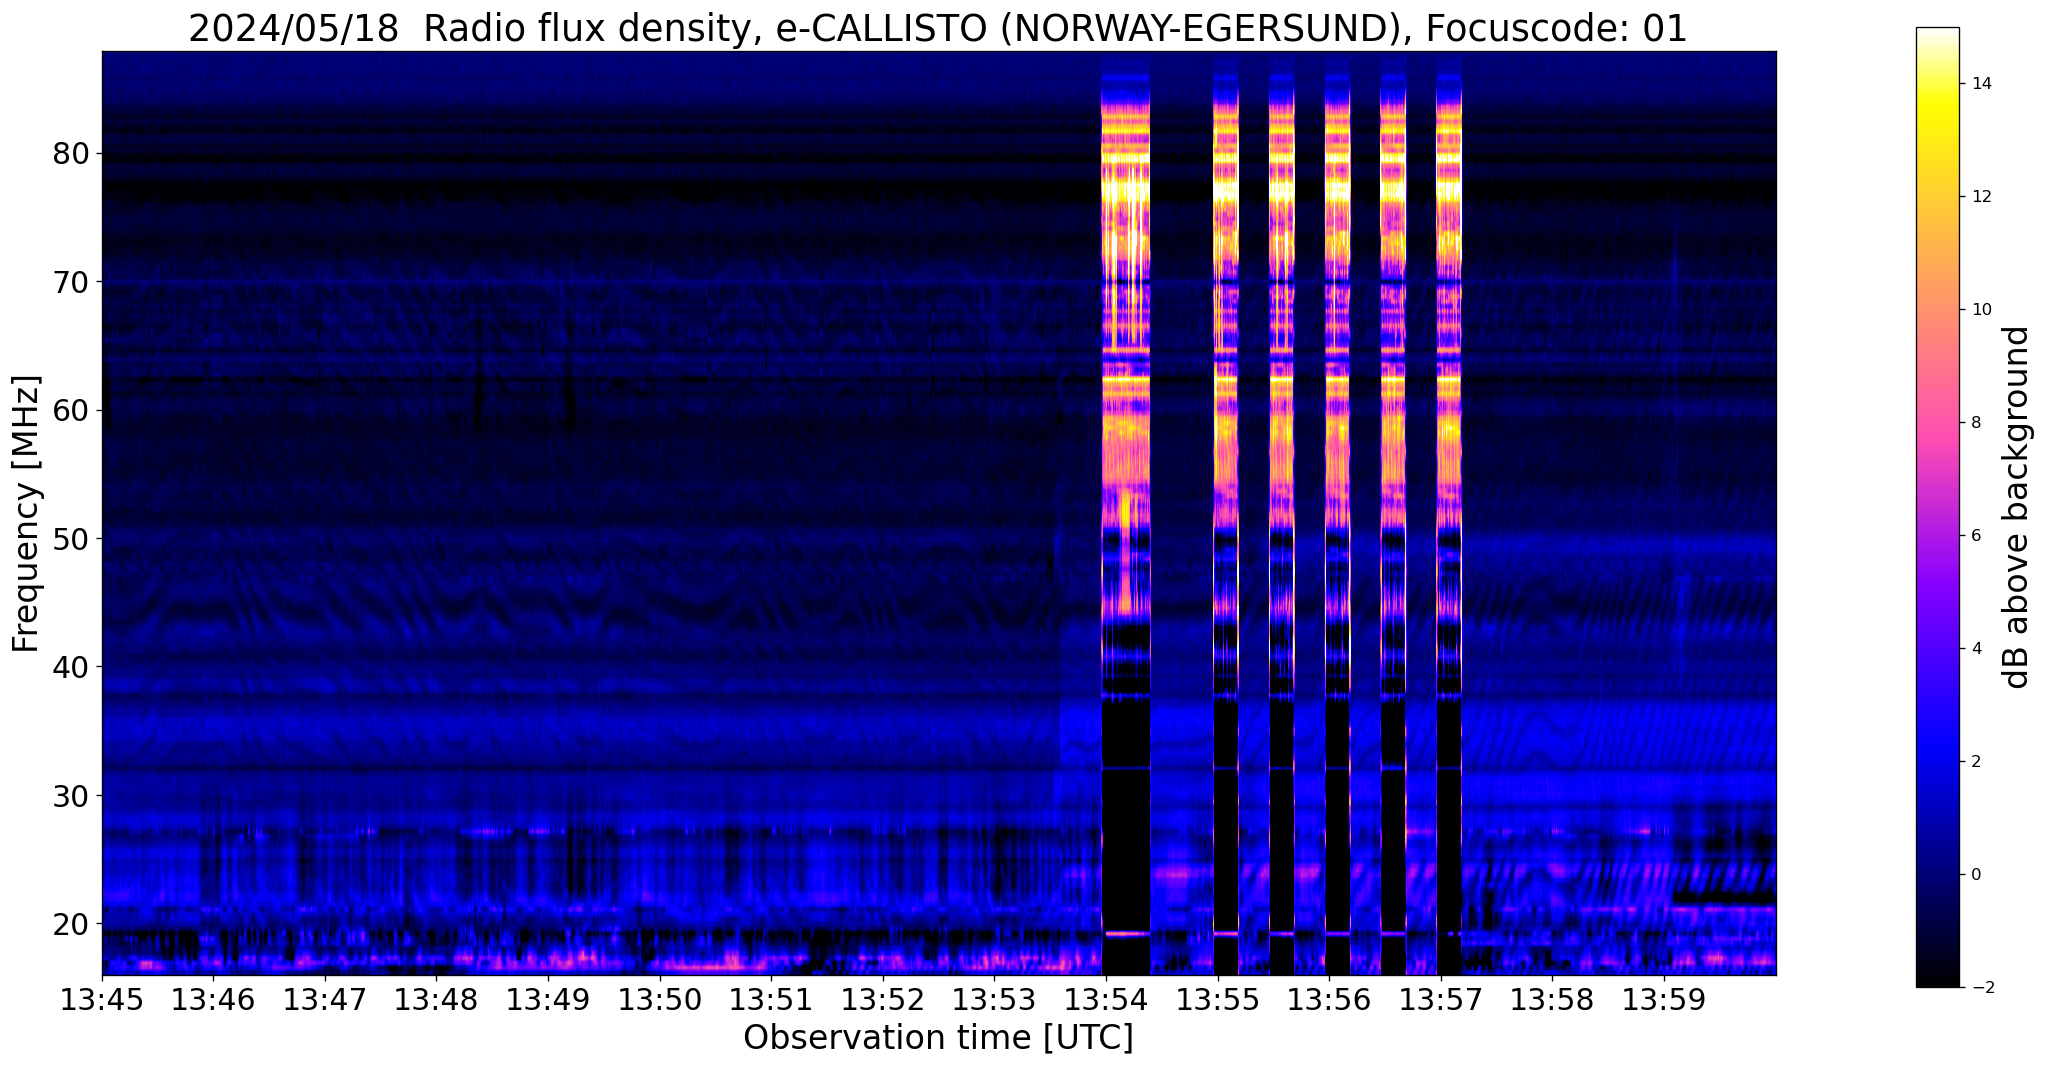This screenshot has width=2047, height=1067.
Task: Click the 30 MHz frequency tick label
Action: (x=70, y=796)
